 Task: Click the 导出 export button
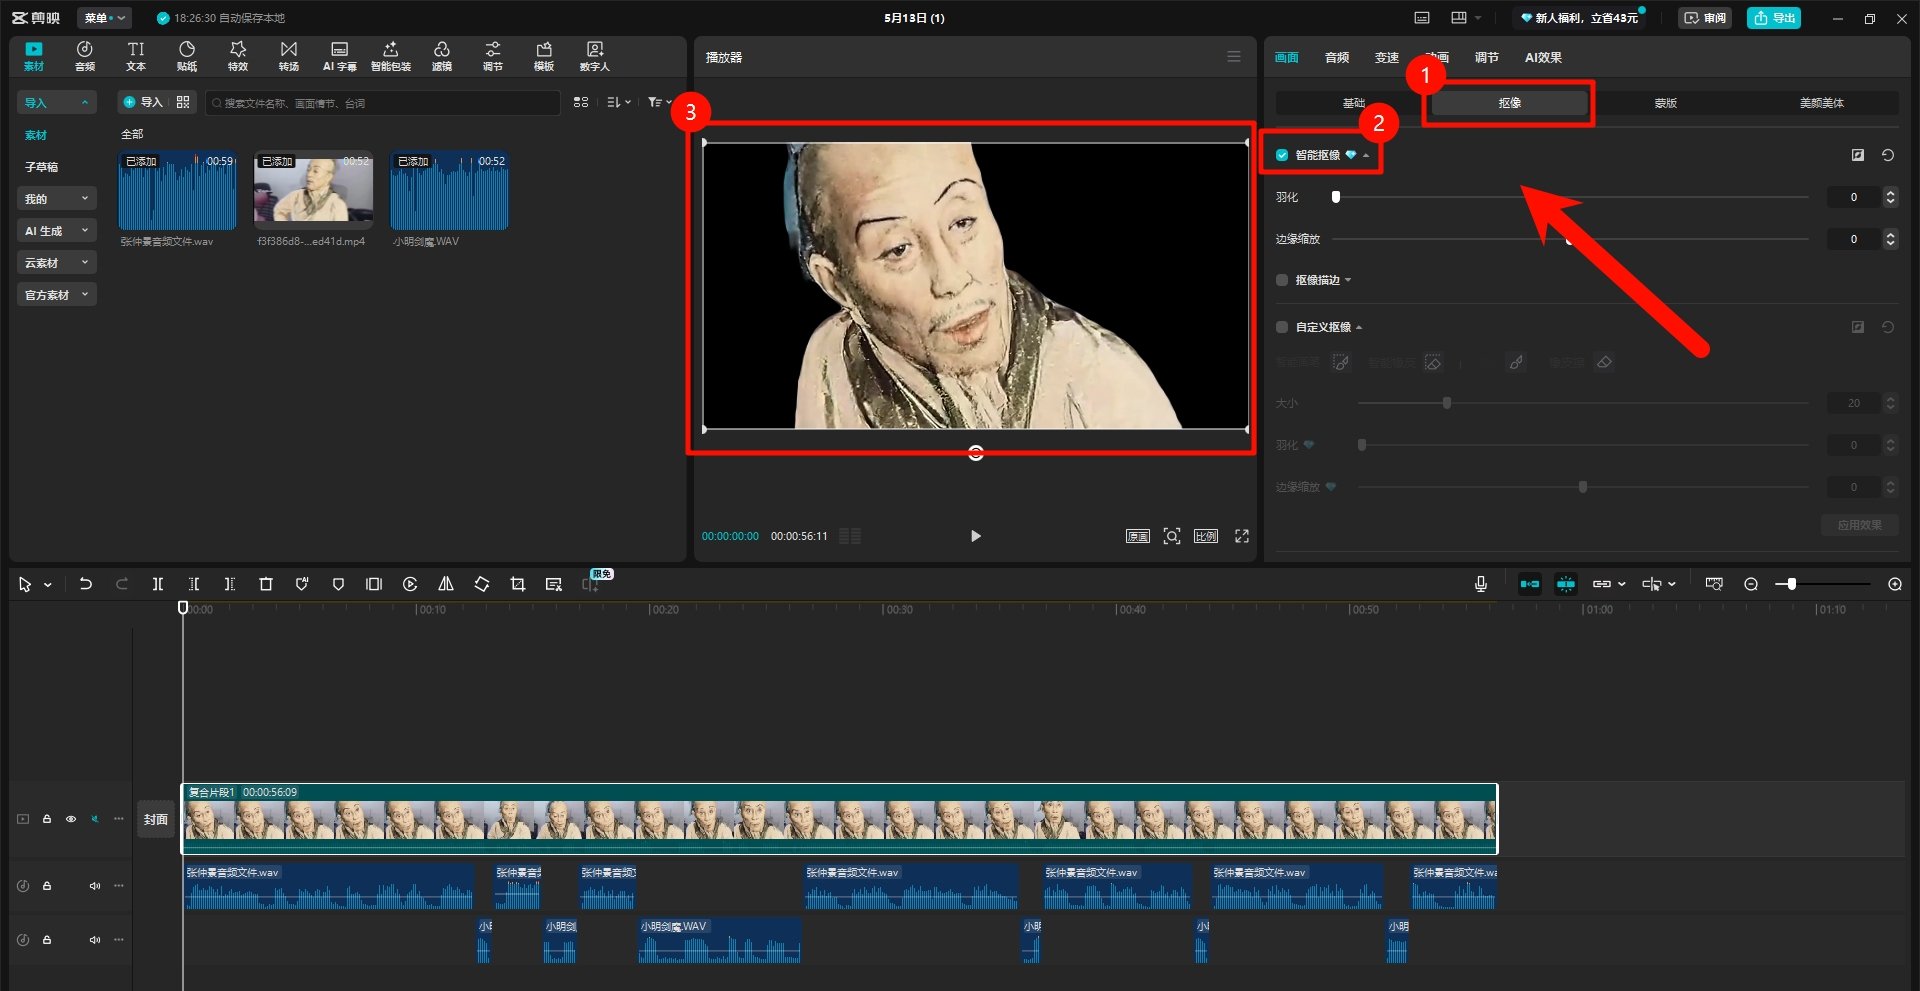(x=1773, y=18)
